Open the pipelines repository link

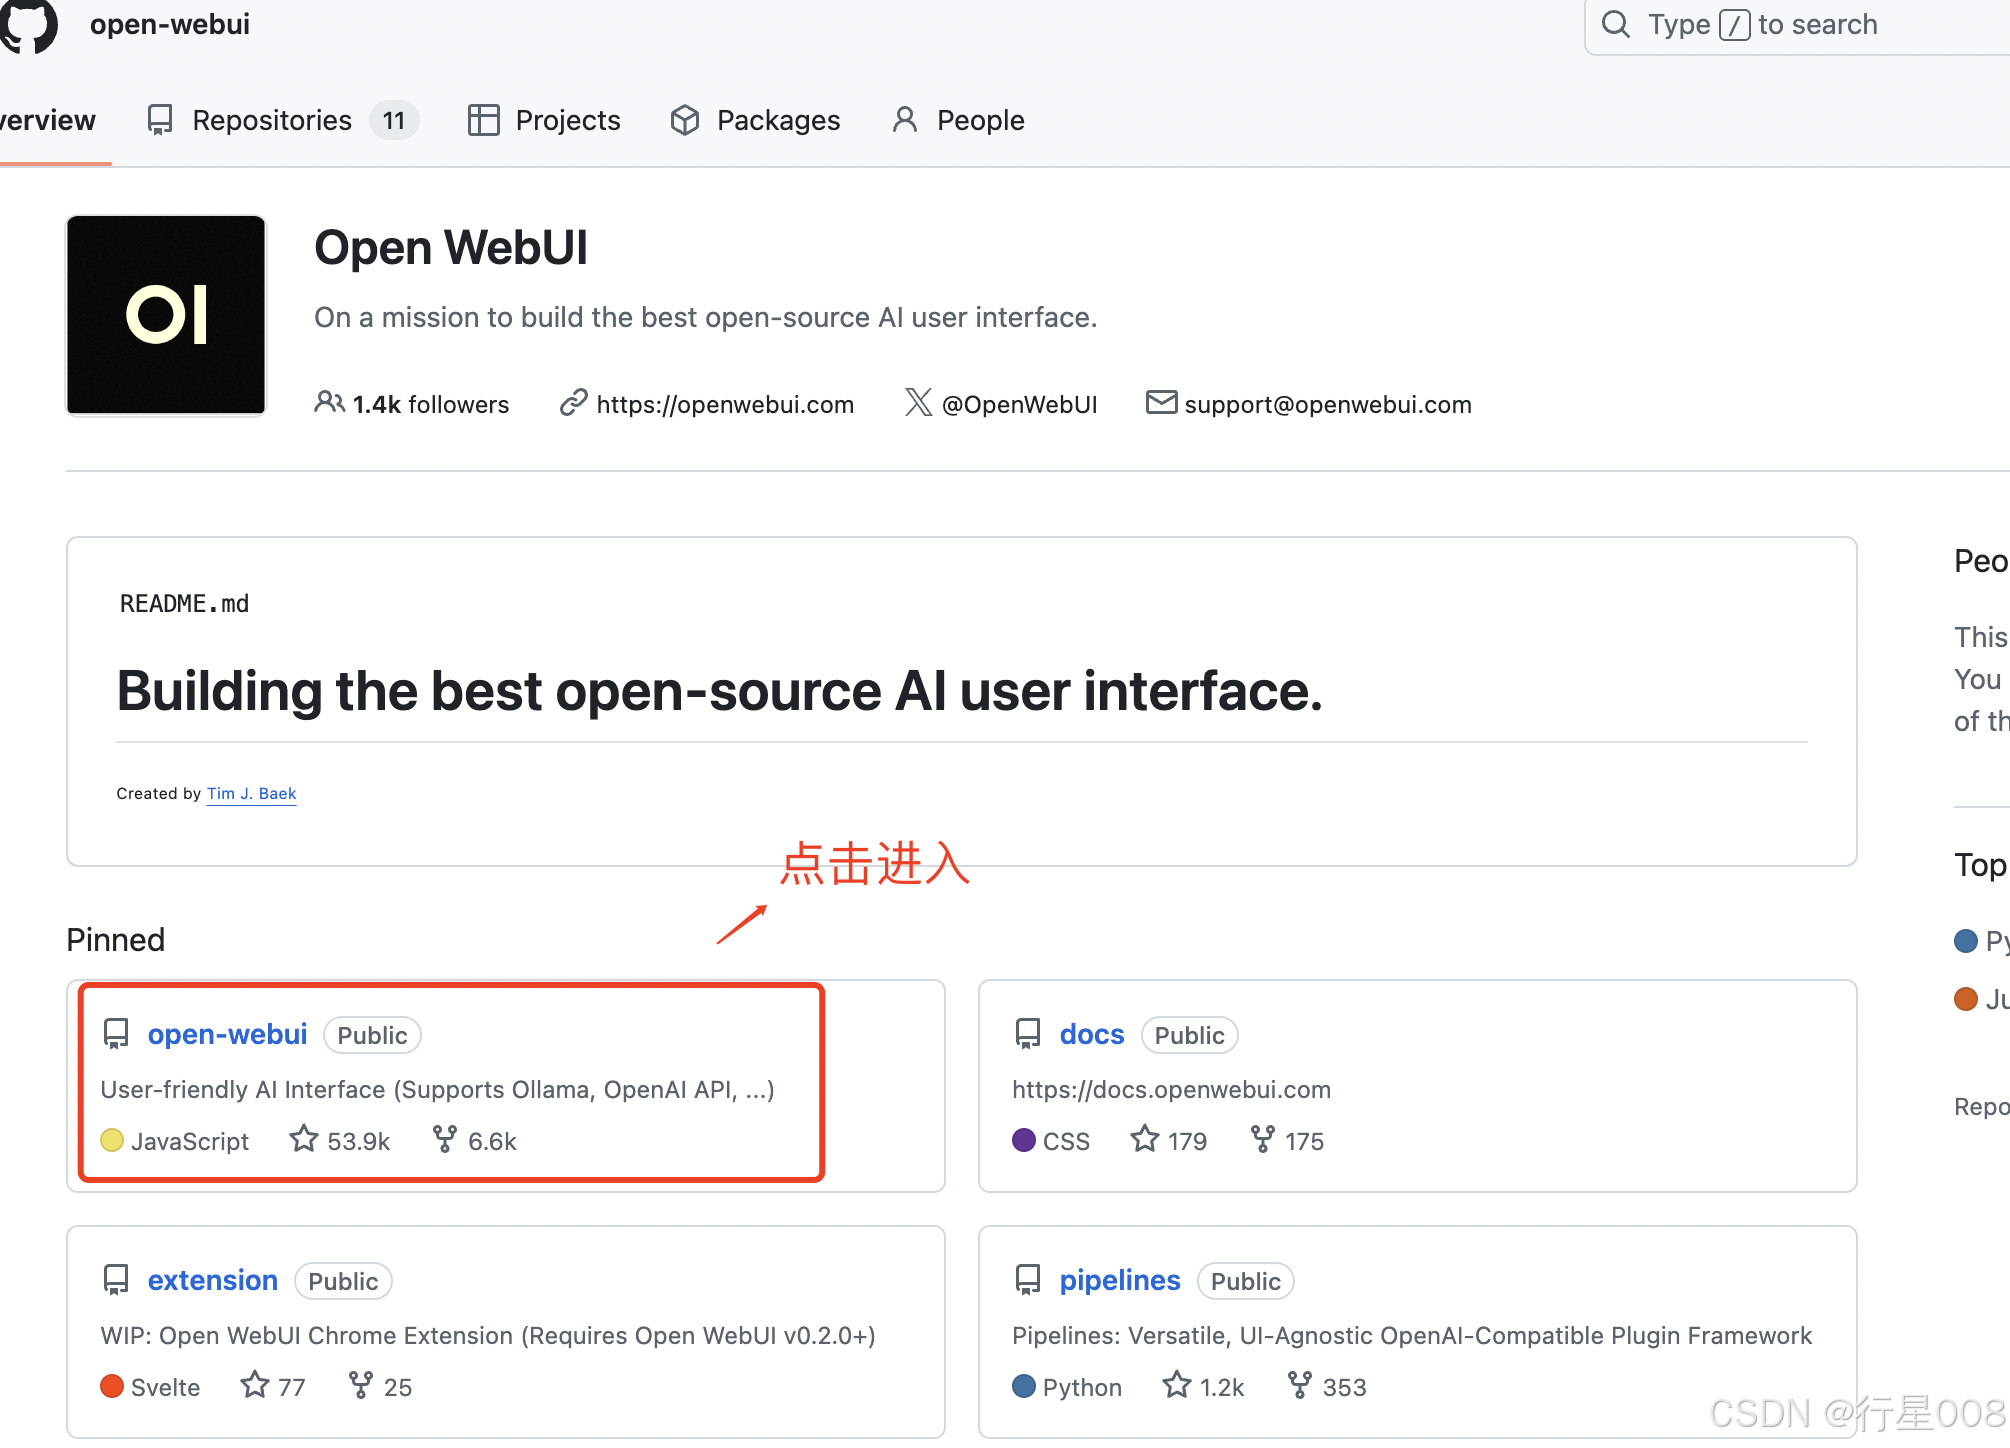click(1119, 1280)
